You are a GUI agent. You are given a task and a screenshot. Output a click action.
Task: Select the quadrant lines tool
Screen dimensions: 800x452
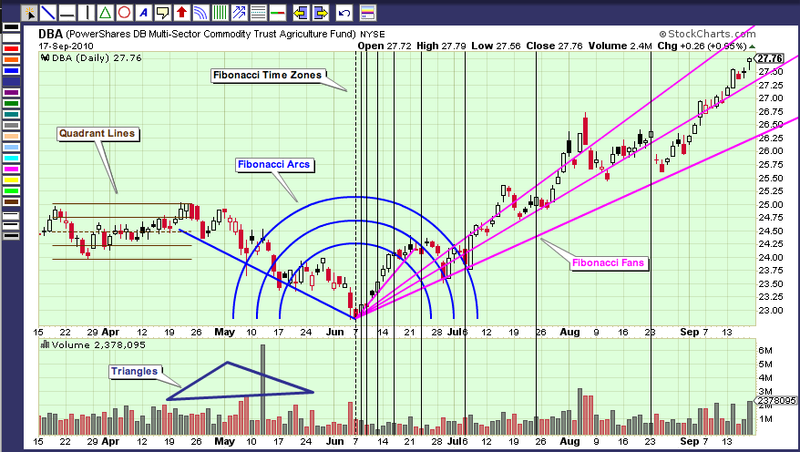pyautogui.click(x=258, y=13)
